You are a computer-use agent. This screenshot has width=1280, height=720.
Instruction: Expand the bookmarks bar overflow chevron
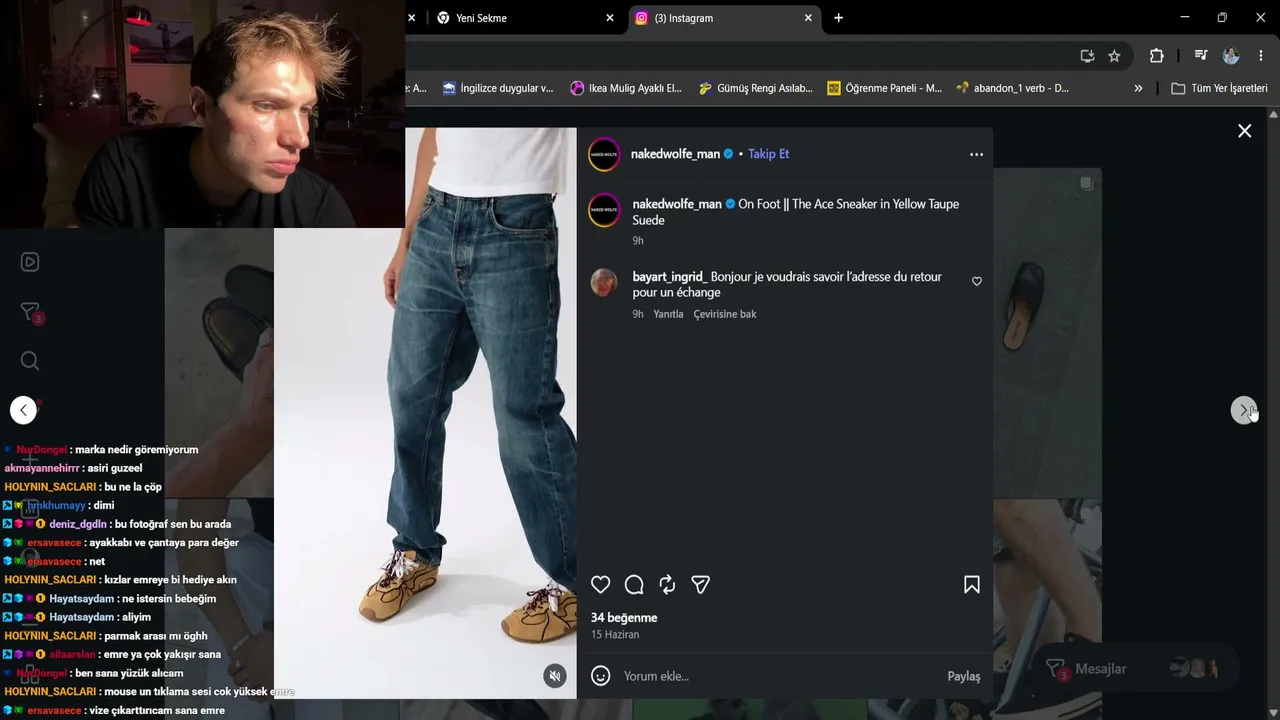(x=1138, y=88)
